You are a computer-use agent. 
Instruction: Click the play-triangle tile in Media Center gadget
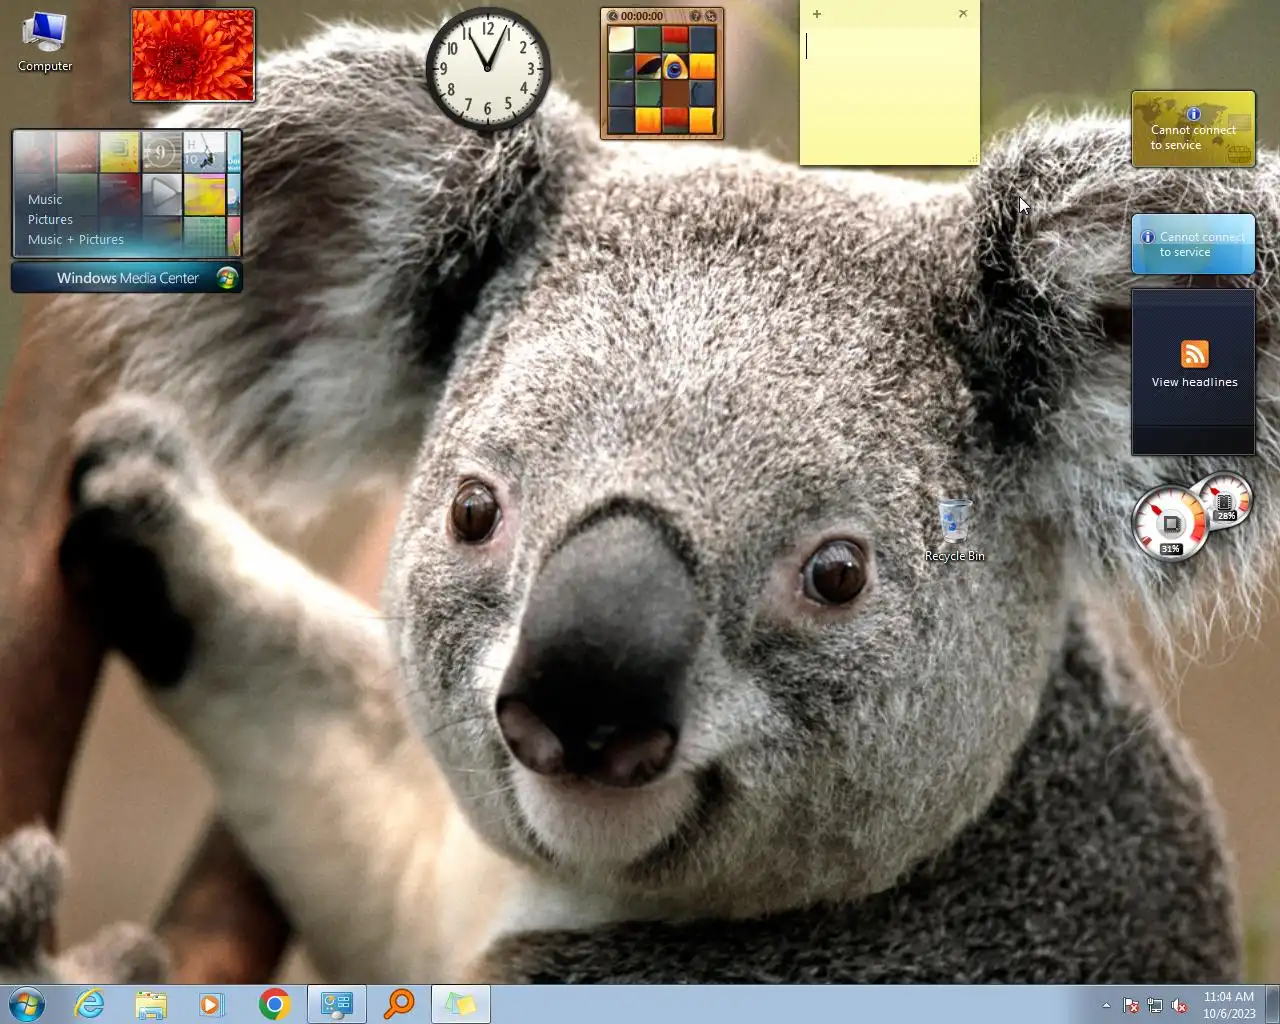pyautogui.click(x=162, y=194)
